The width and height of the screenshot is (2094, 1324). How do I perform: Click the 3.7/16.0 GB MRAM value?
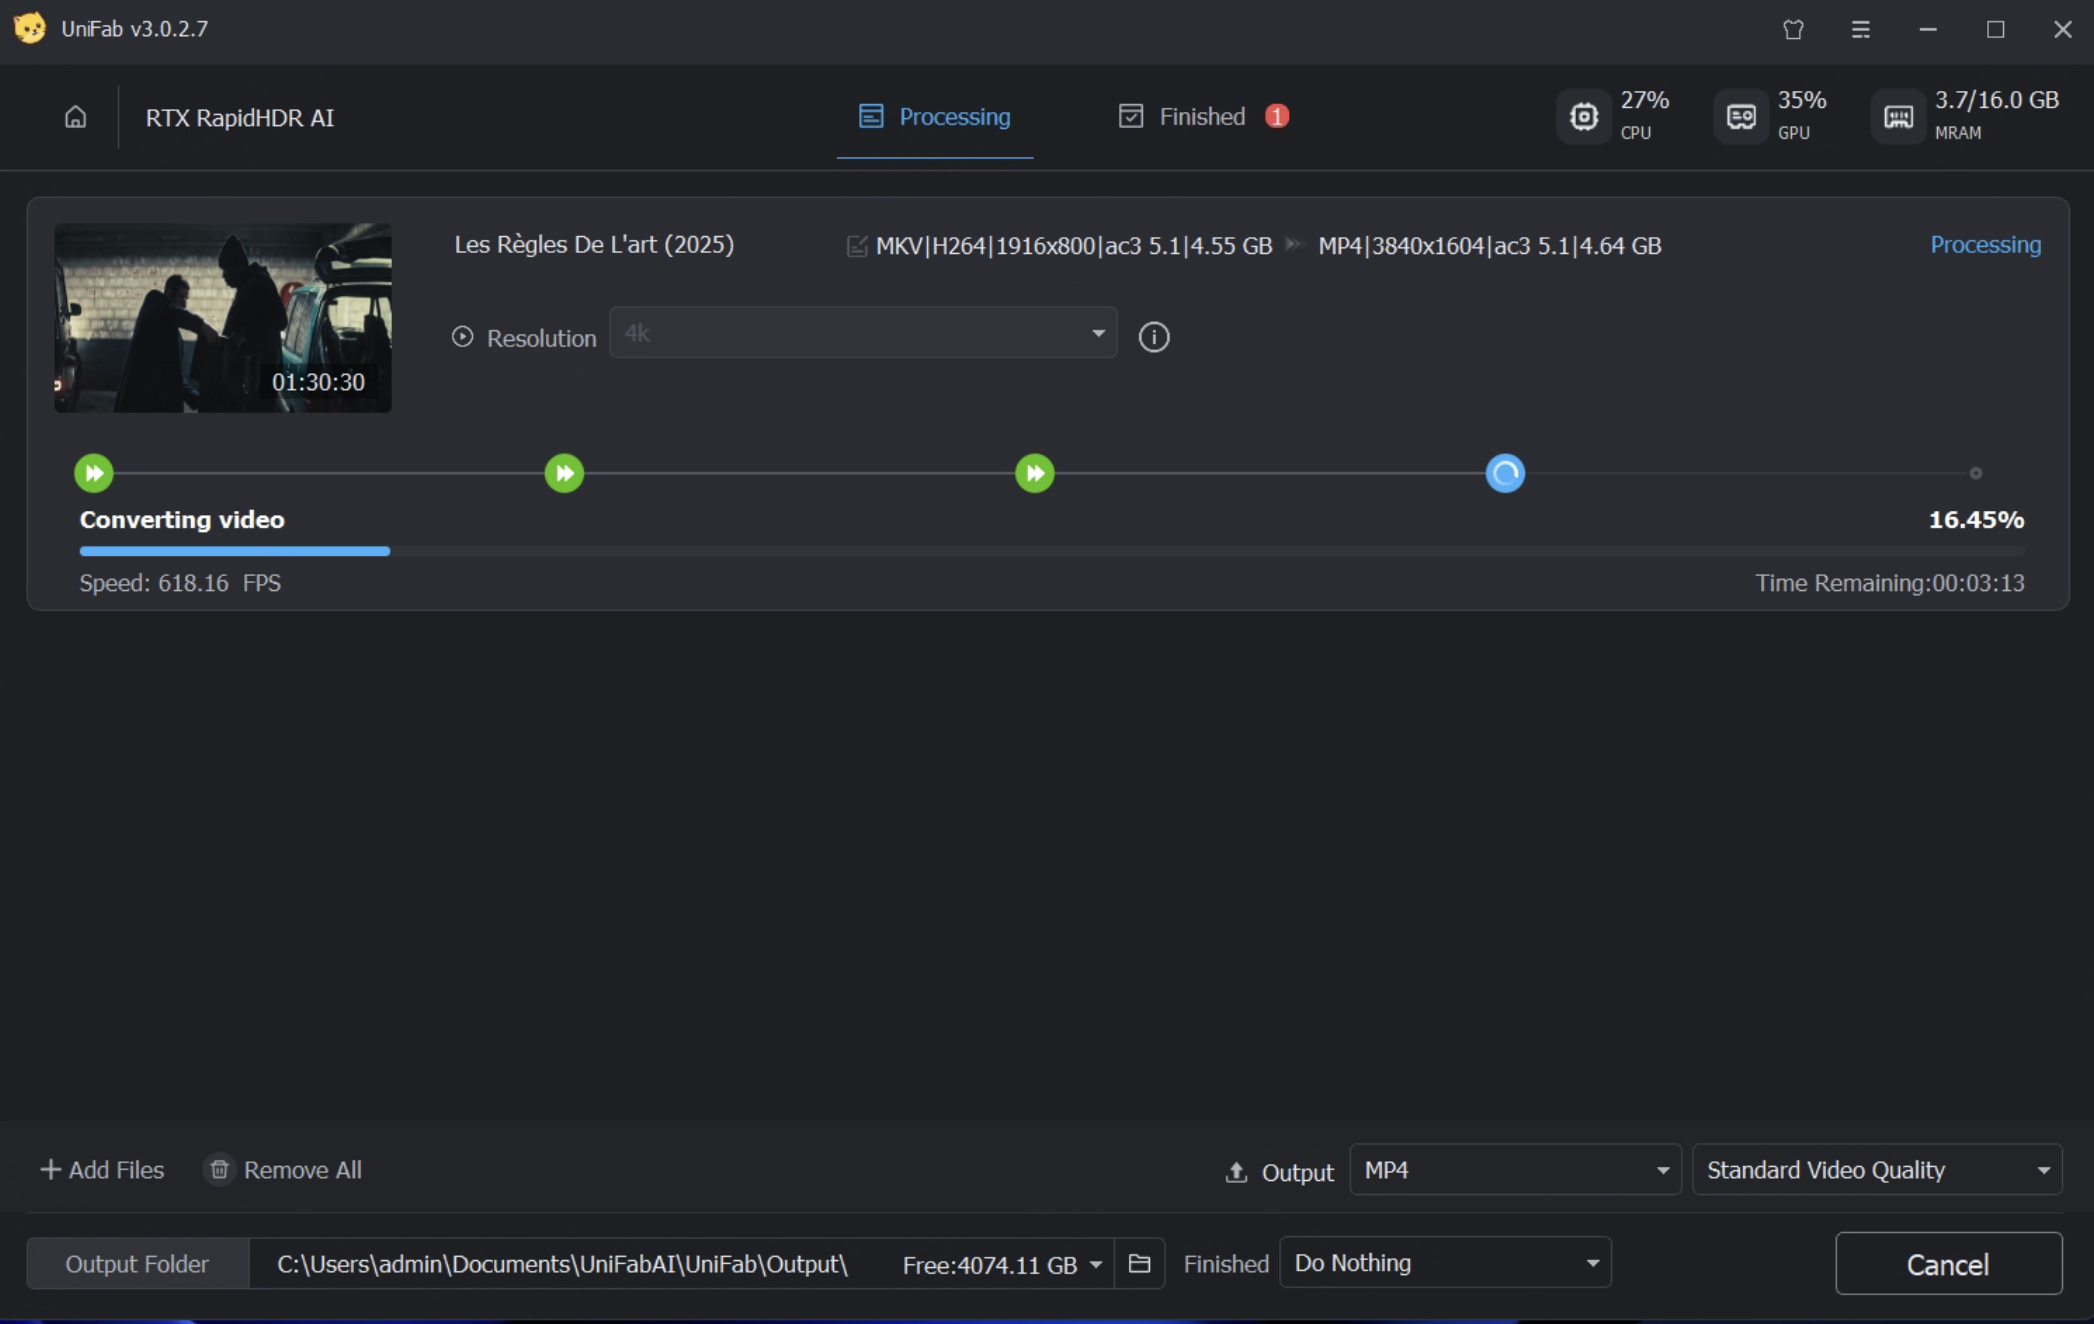coord(1996,100)
